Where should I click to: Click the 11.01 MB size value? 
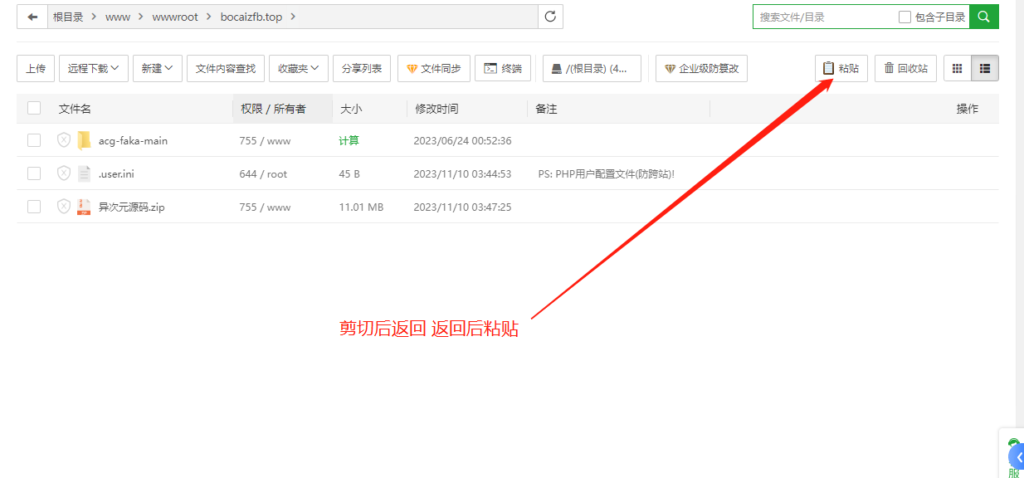(x=361, y=207)
